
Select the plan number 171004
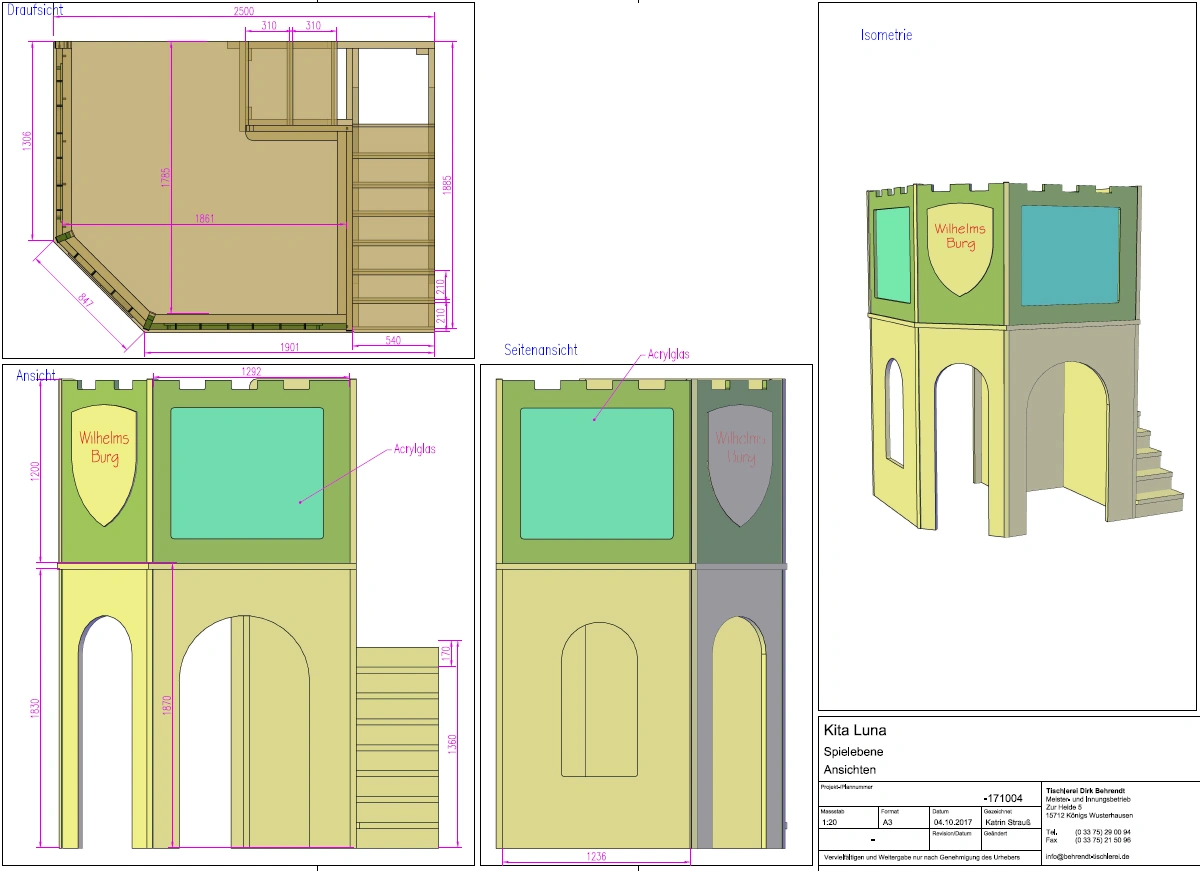1003,798
